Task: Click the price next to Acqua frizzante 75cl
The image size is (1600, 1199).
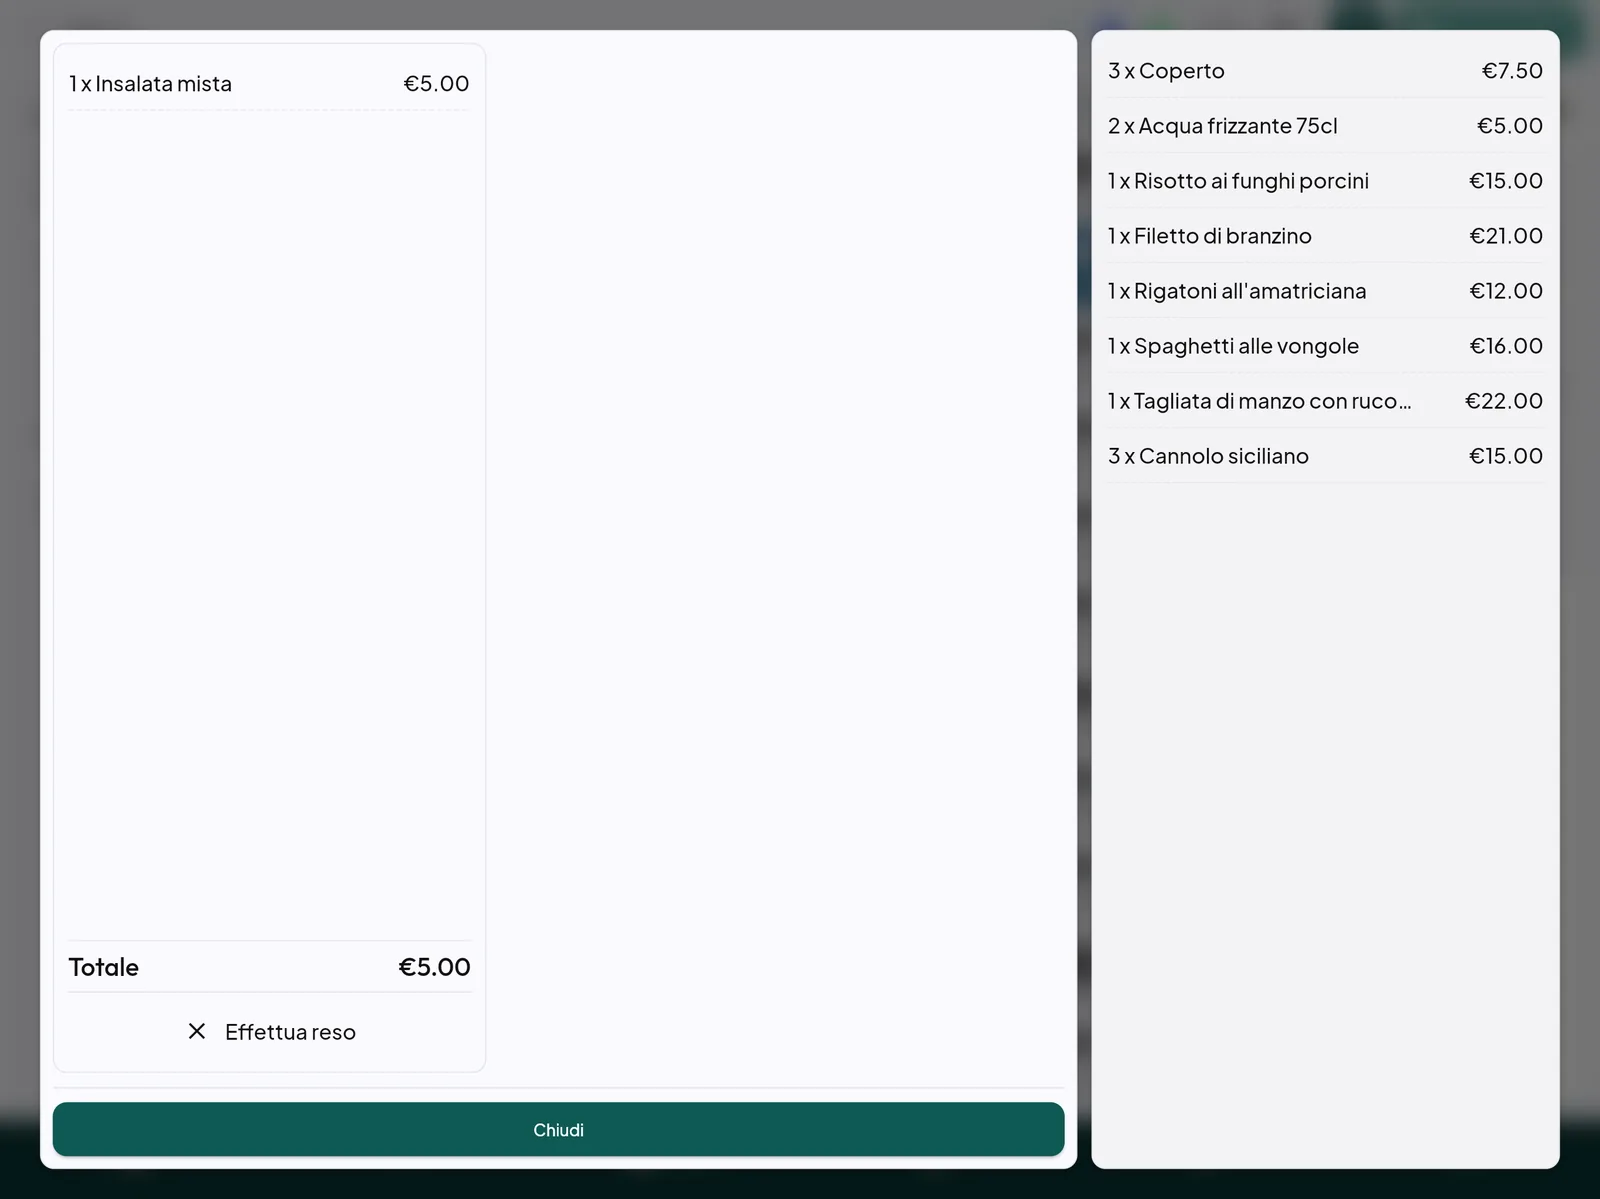Action: tap(1510, 126)
